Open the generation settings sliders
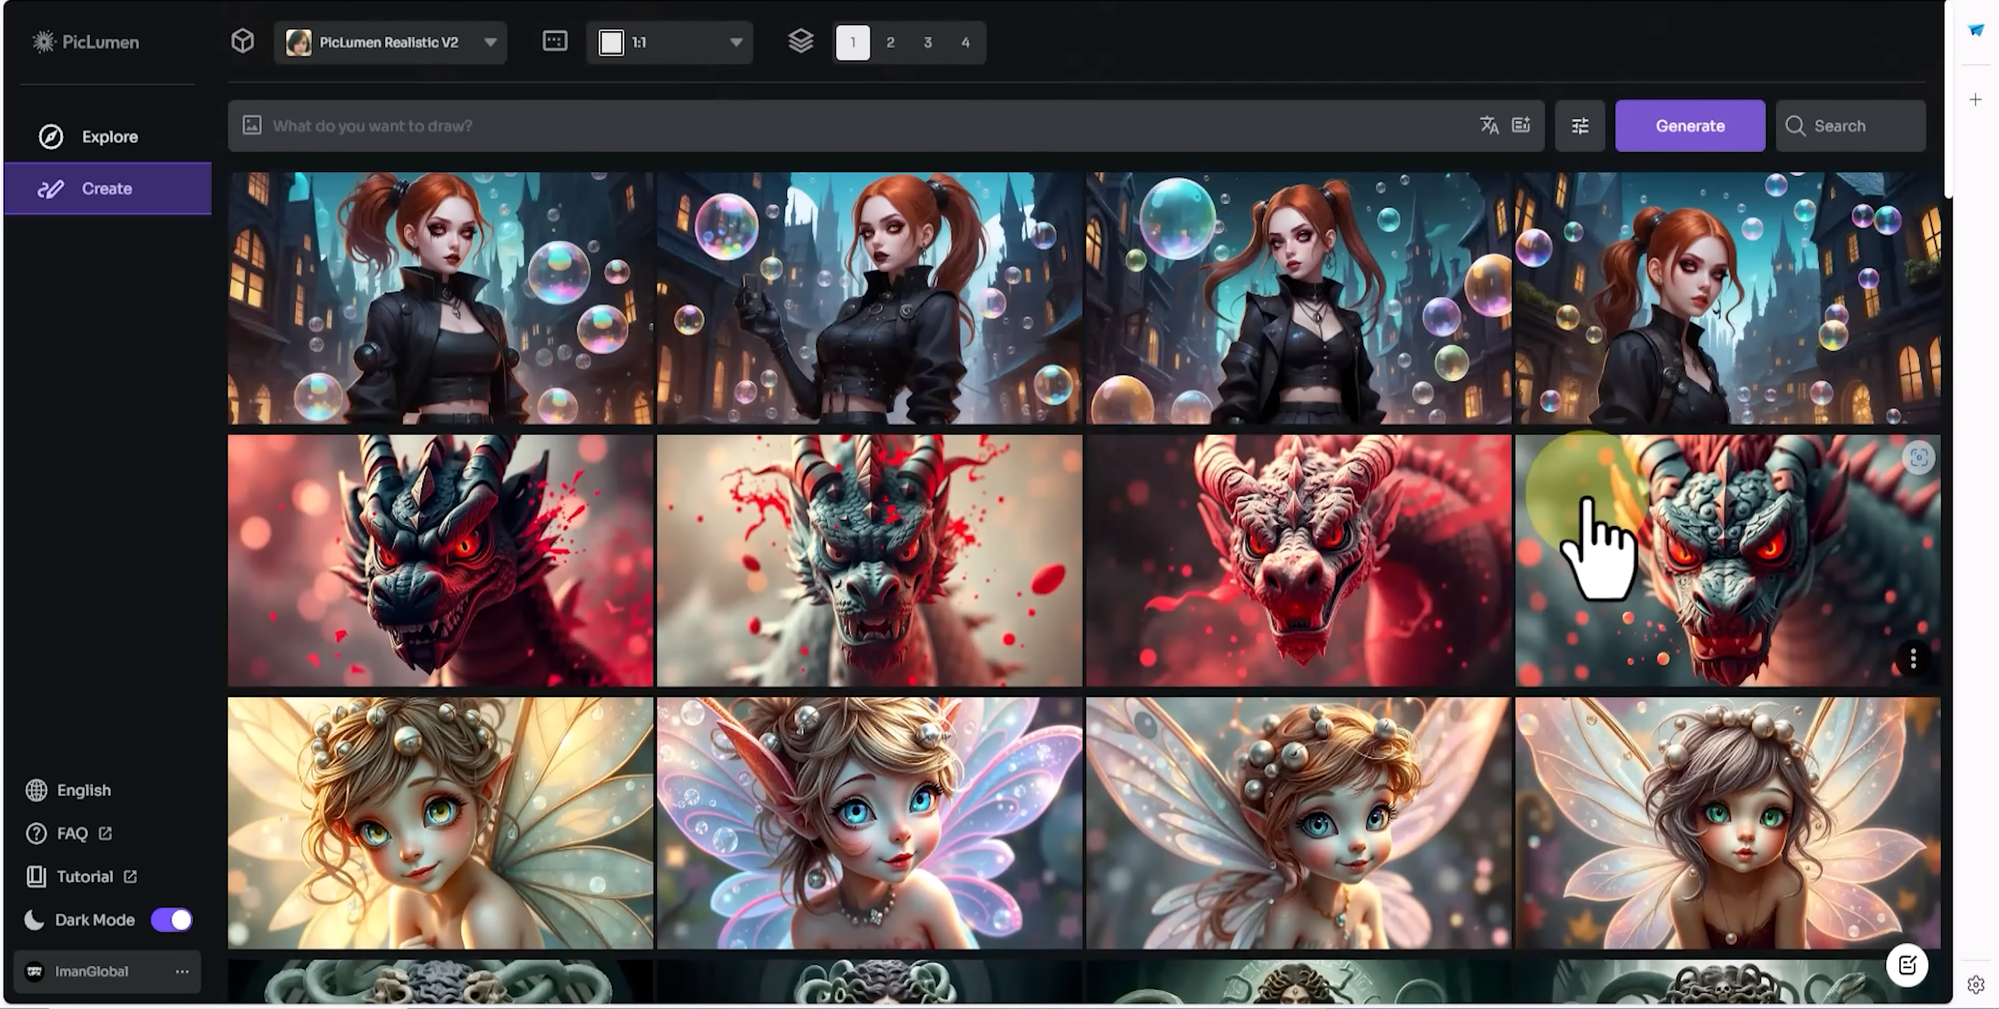The image size is (1999, 1009). coord(1580,126)
